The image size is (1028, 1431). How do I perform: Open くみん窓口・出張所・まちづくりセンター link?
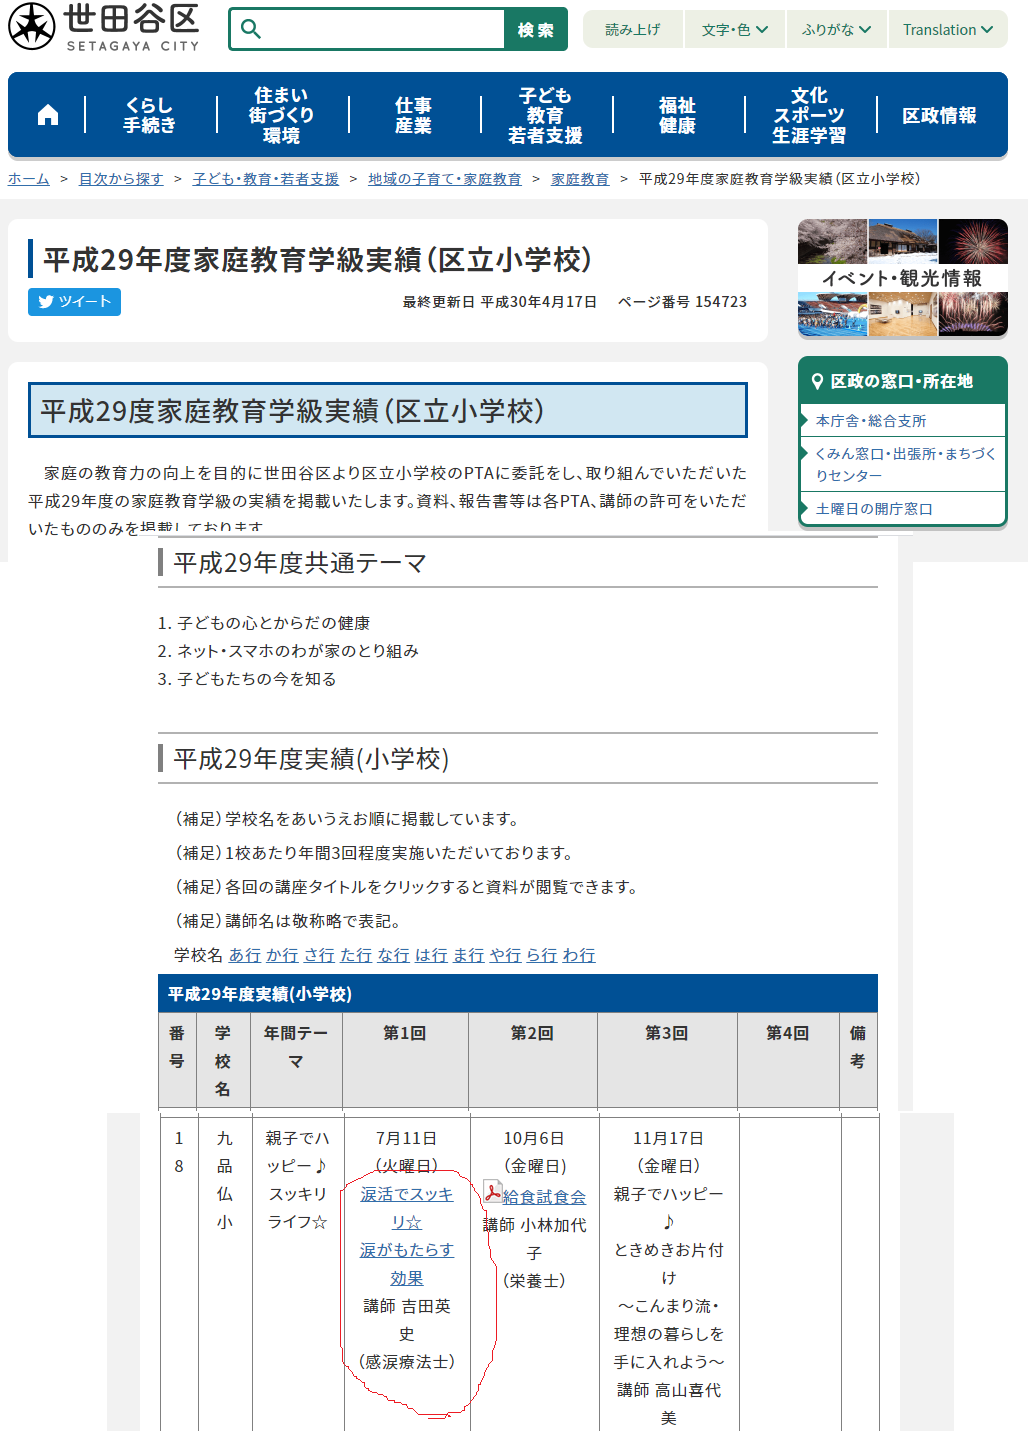tap(905, 465)
